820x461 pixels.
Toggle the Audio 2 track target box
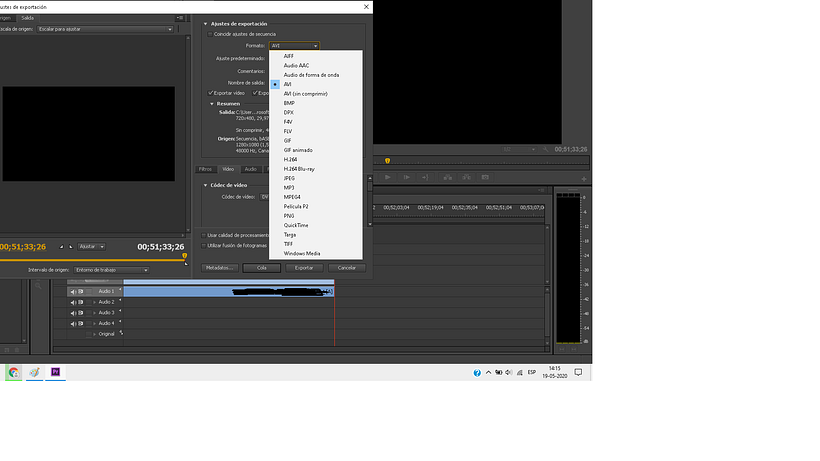pos(88,302)
